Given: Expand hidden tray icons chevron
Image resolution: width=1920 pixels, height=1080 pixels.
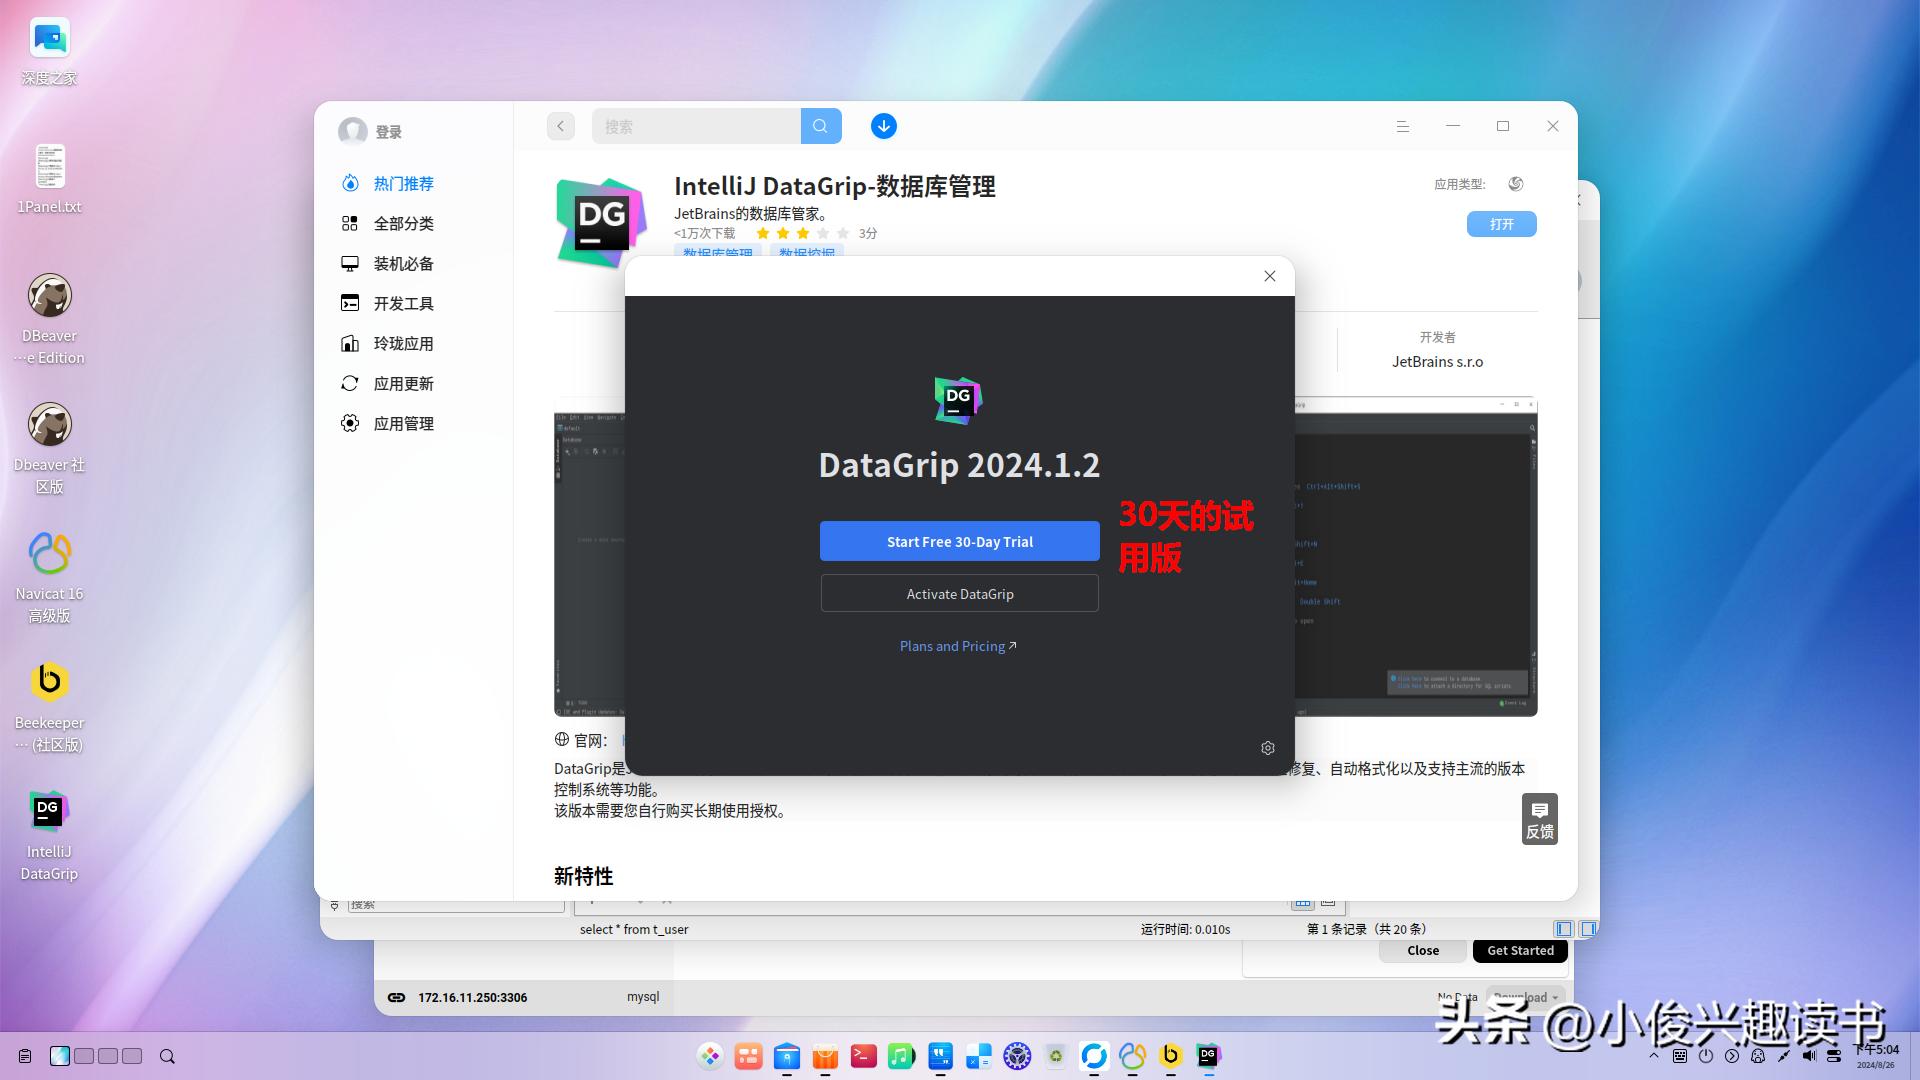Looking at the screenshot, I should coord(1653,1056).
